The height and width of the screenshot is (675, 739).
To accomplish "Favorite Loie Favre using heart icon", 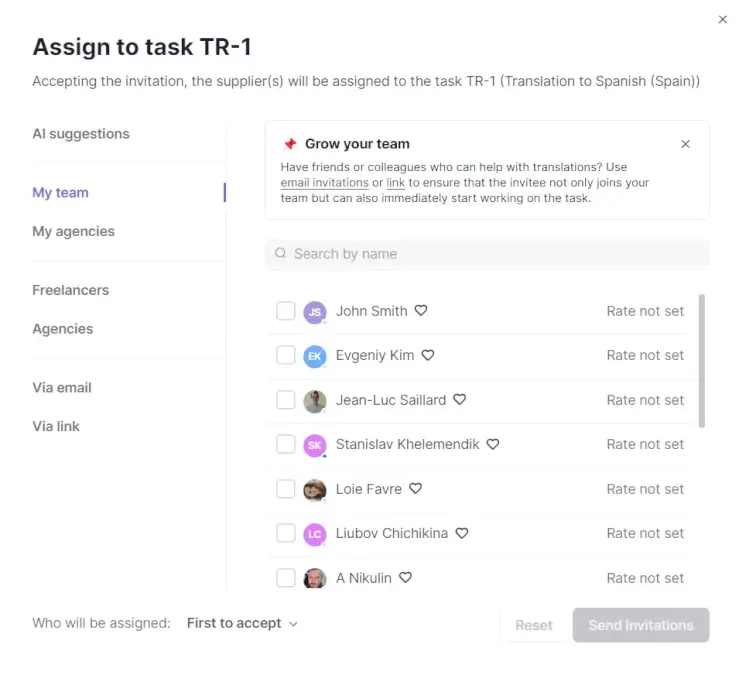I will click(415, 488).
